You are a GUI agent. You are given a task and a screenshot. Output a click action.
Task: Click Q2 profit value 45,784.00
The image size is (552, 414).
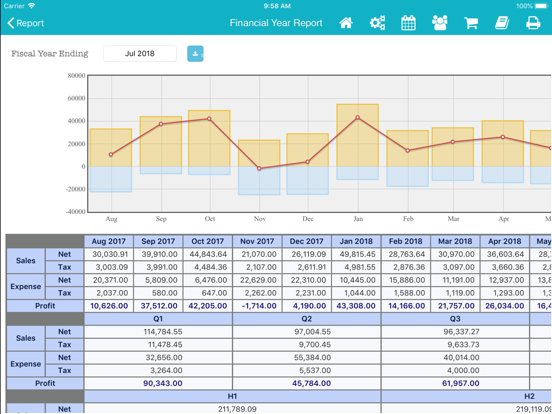click(311, 383)
